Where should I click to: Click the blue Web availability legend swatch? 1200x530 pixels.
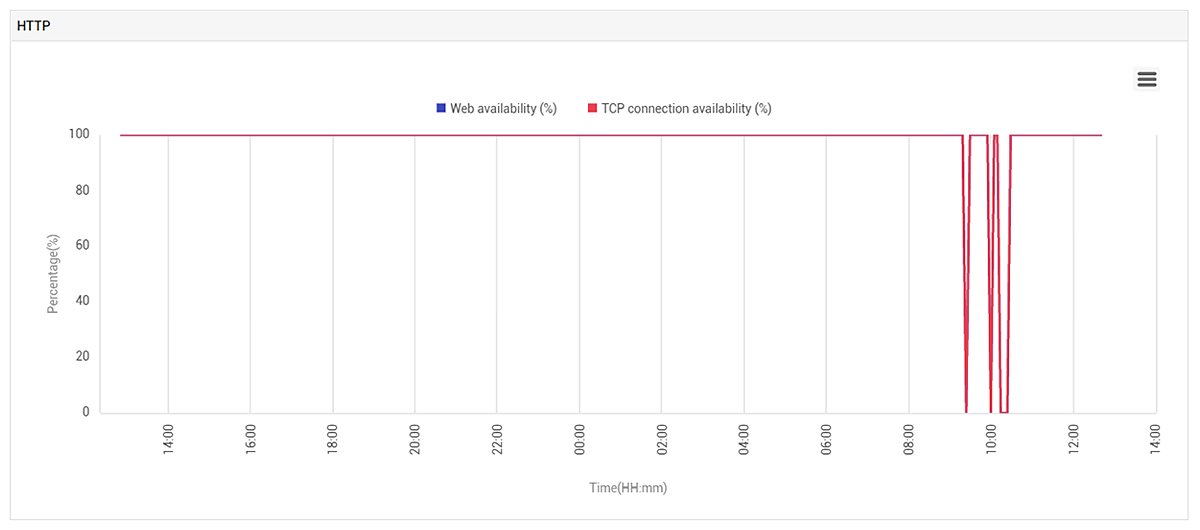(x=441, y=108)
